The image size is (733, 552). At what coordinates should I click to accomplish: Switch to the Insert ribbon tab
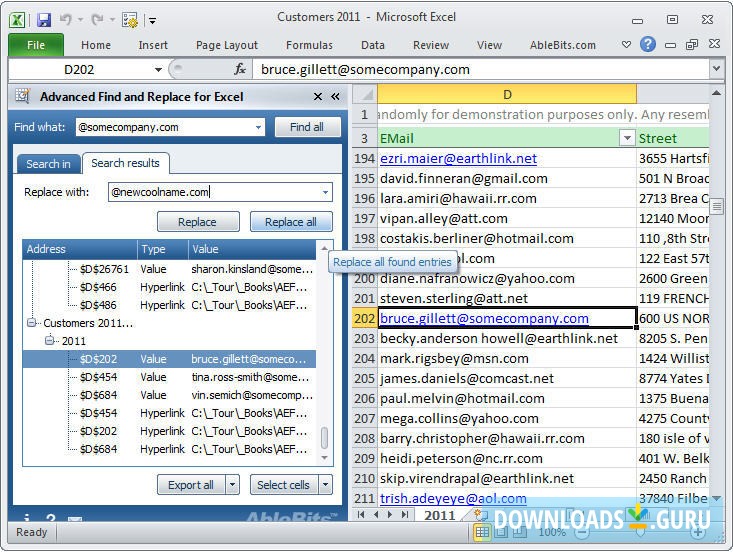(153, 45)
